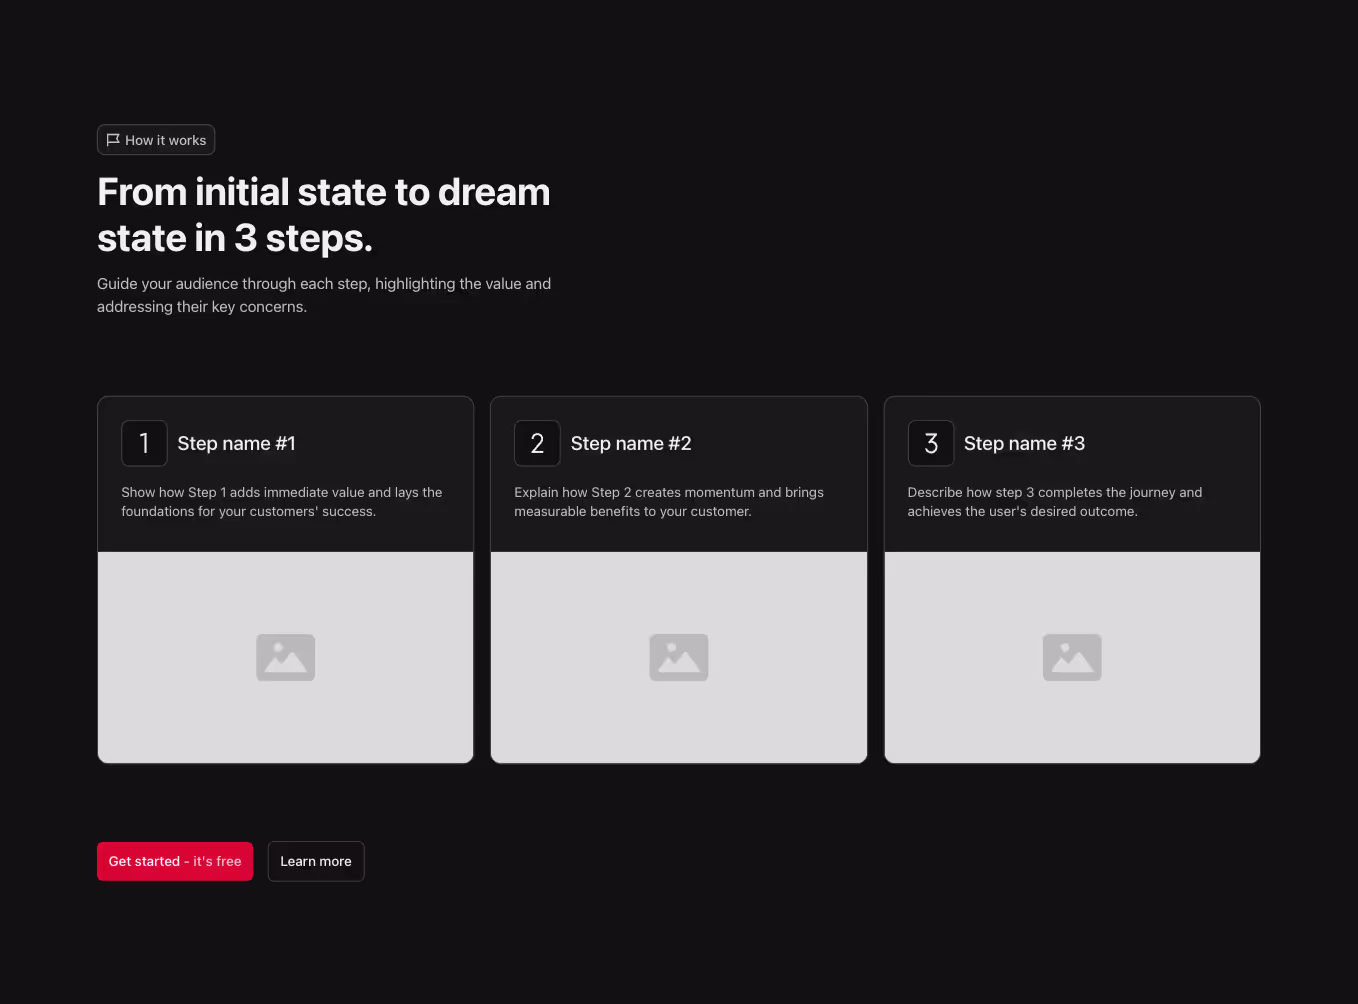Viewport: 1358px width, 1004px height.
Task: Select the Step name #3 heading
Action: 1024,443
